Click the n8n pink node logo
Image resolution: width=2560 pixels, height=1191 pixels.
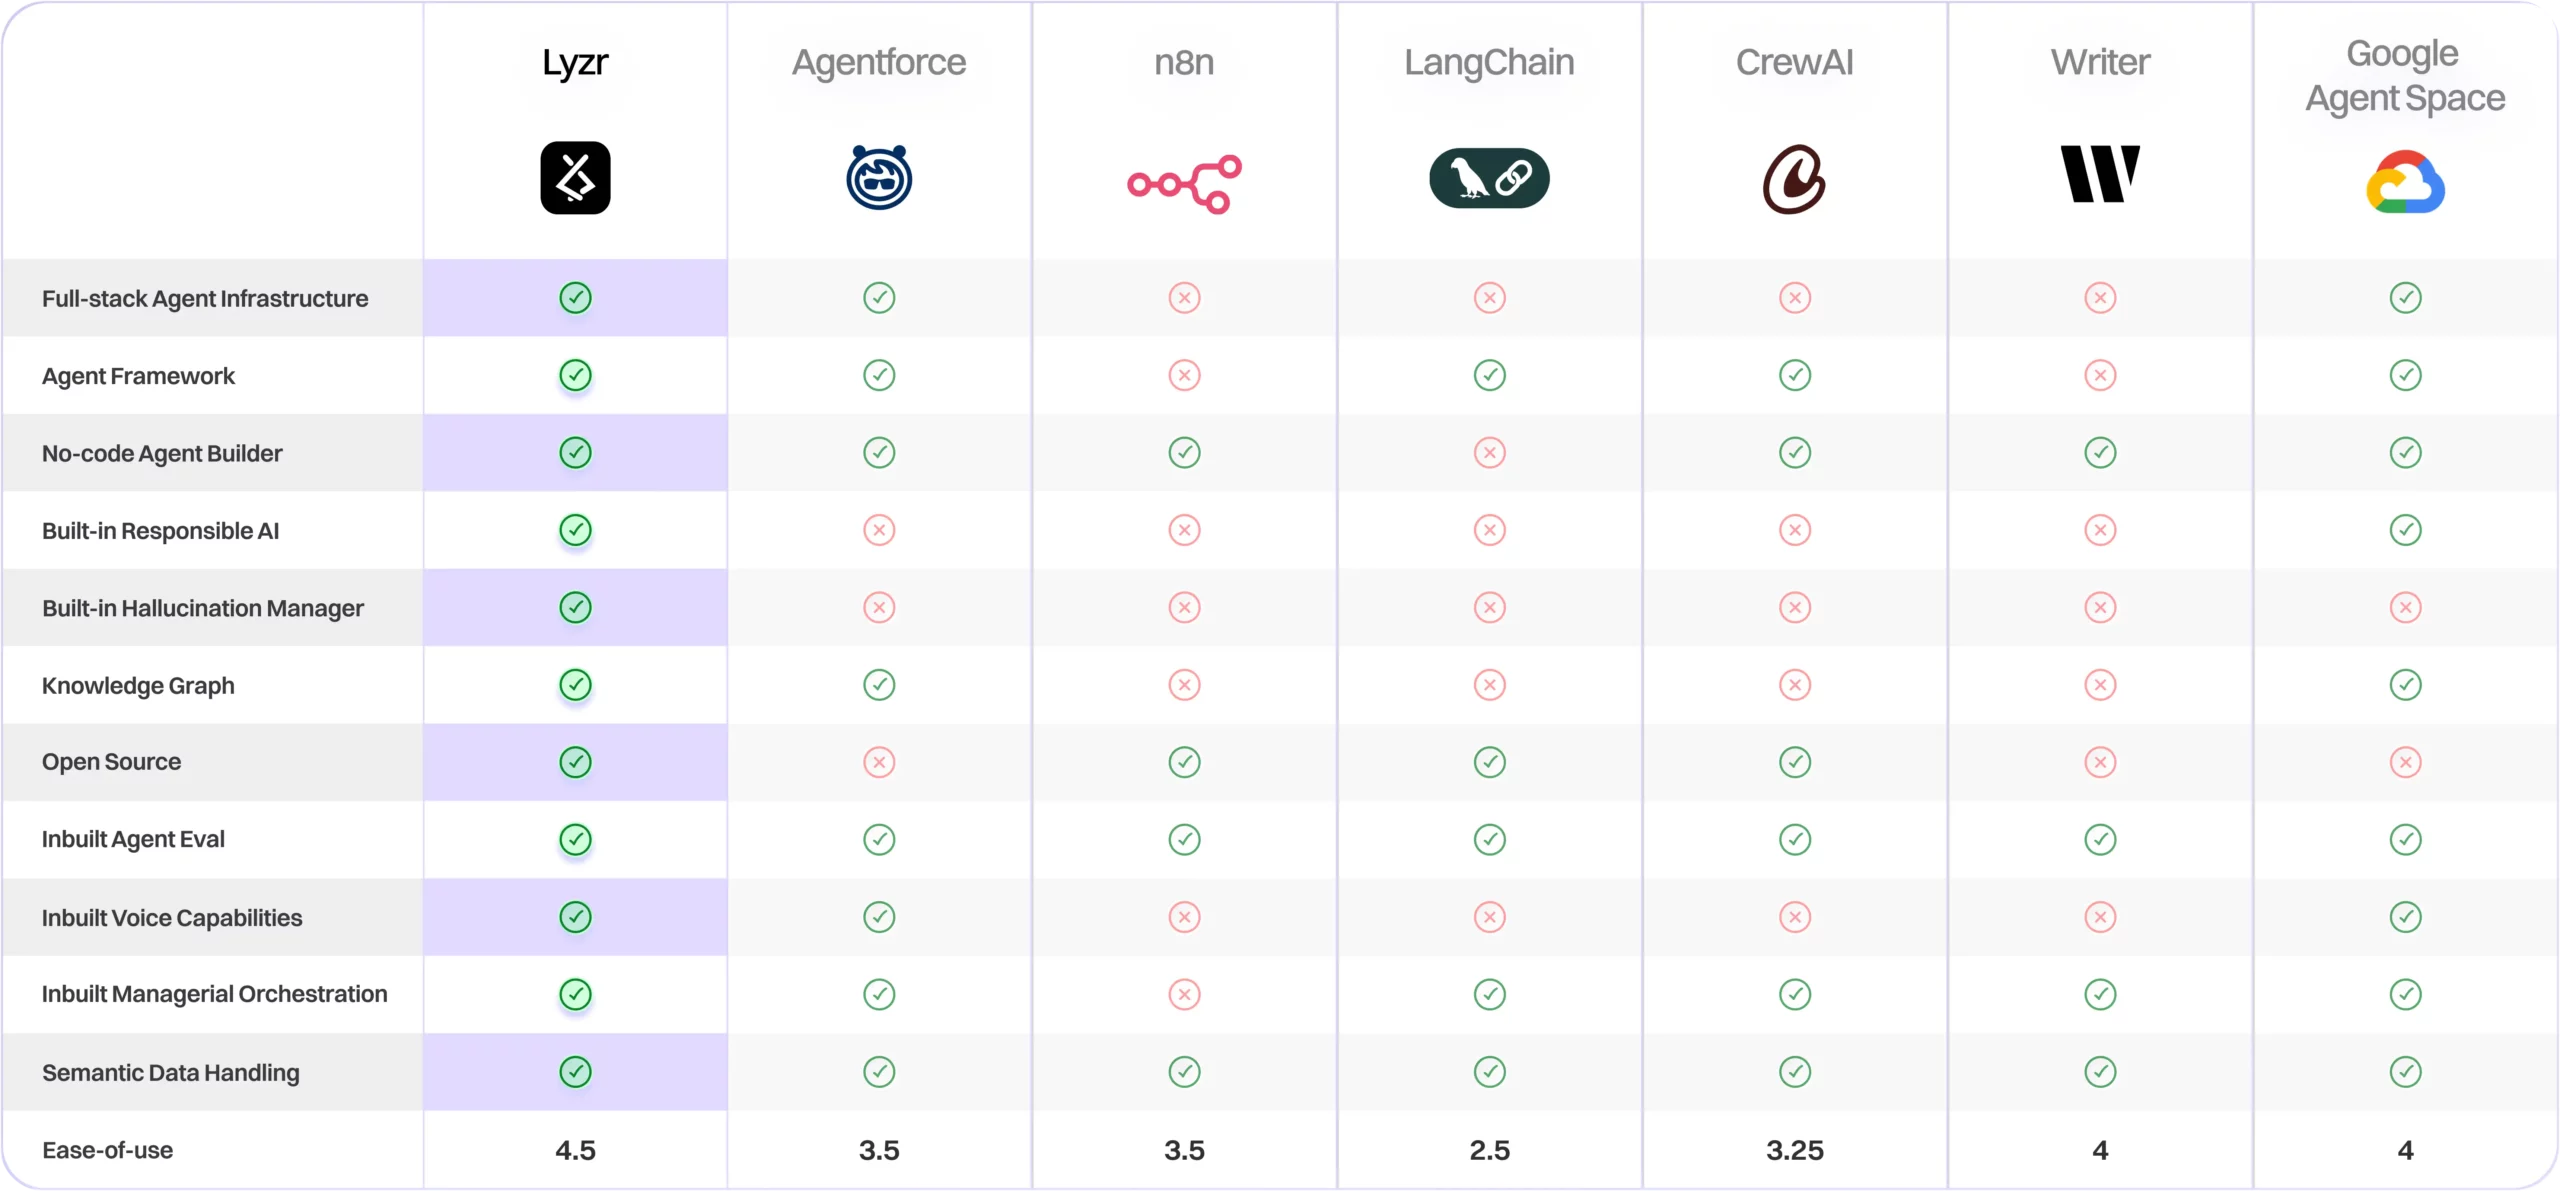(x=1184, y=184)
